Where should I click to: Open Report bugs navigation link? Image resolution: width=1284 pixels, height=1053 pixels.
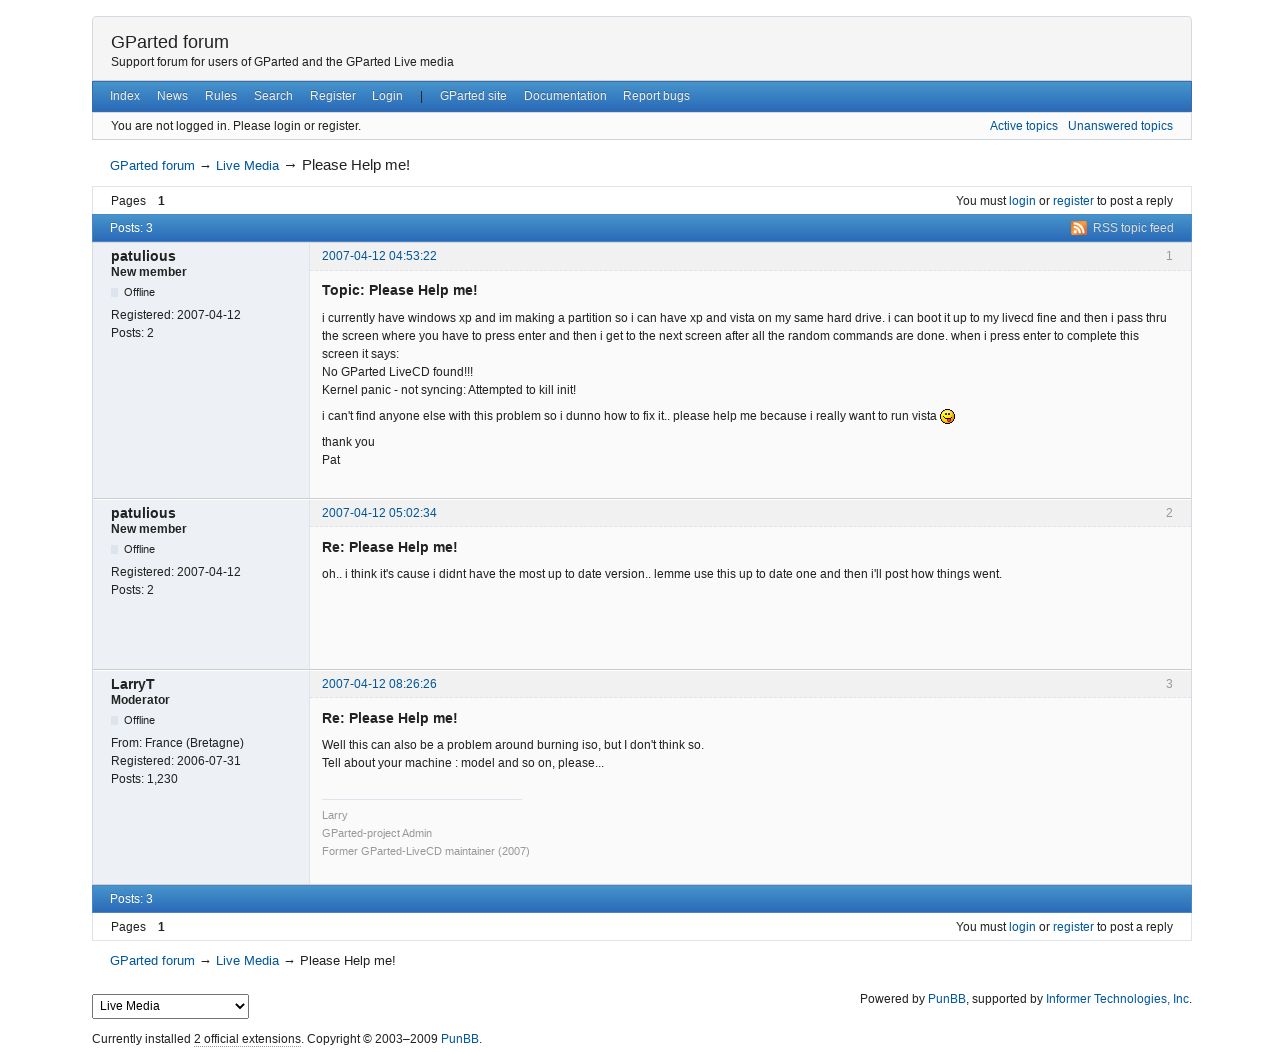point(656,96)
